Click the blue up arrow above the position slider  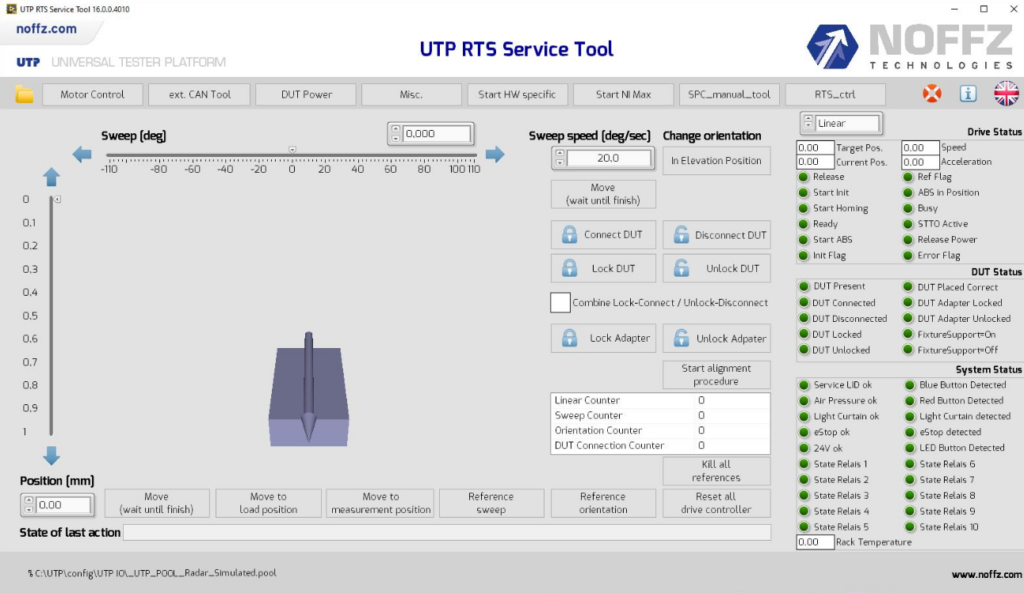point(50,177)
